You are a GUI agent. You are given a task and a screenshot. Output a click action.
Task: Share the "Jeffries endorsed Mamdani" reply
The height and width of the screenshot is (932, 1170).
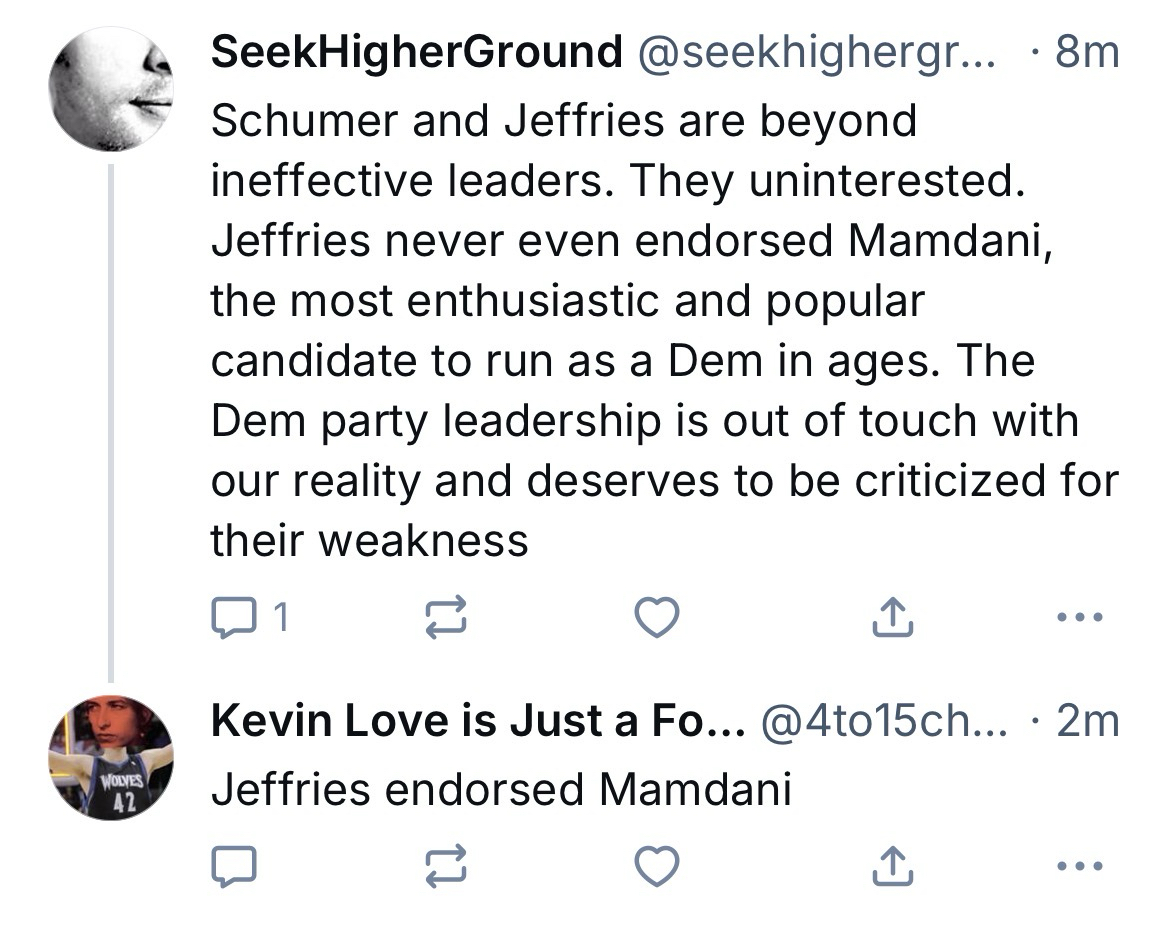point(893,867)
